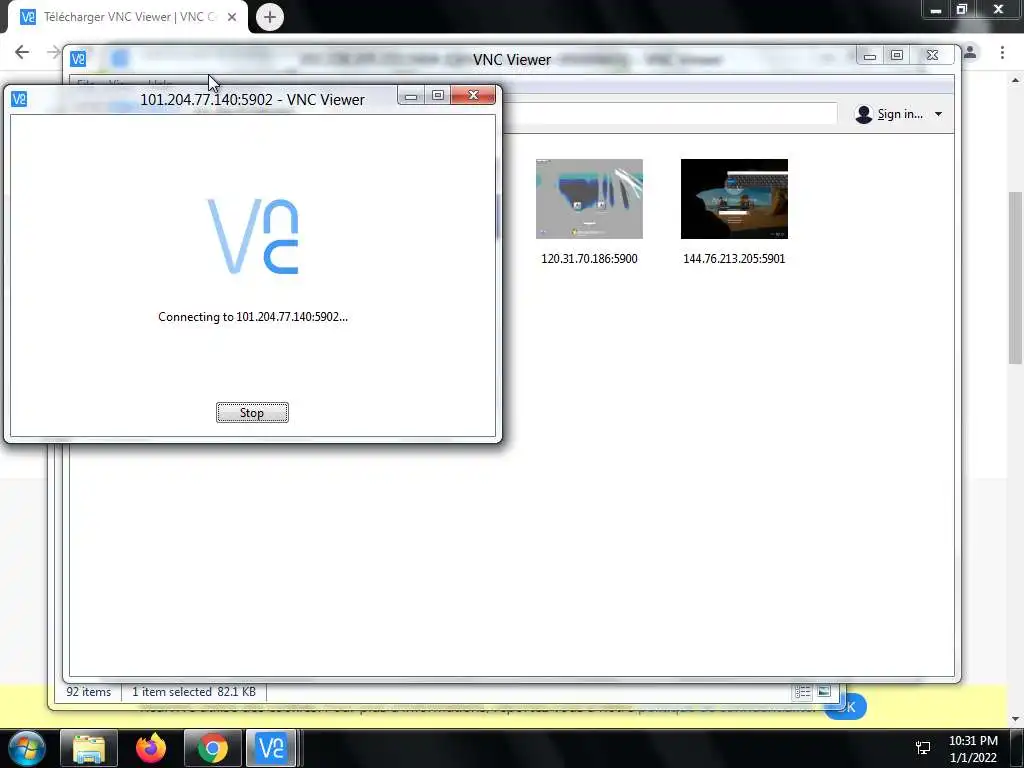Open the 120.31.70.186:5900 connection thumbnail
Viewport: 1024px width, 768px height.
pos(589,199)
